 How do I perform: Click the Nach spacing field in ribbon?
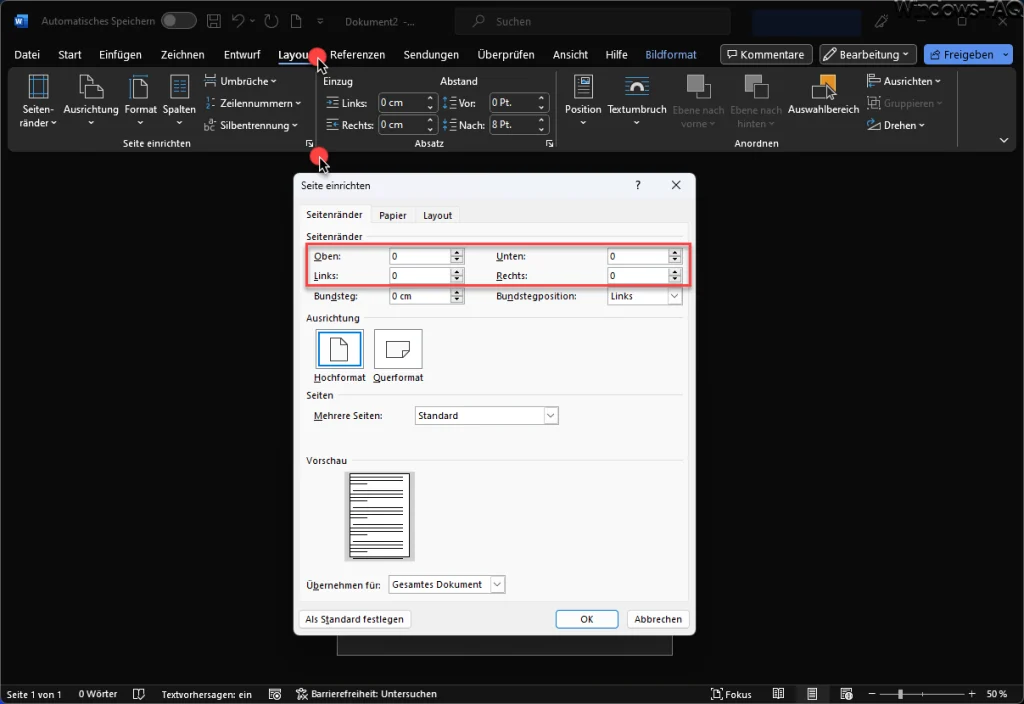tap(513, 125)
